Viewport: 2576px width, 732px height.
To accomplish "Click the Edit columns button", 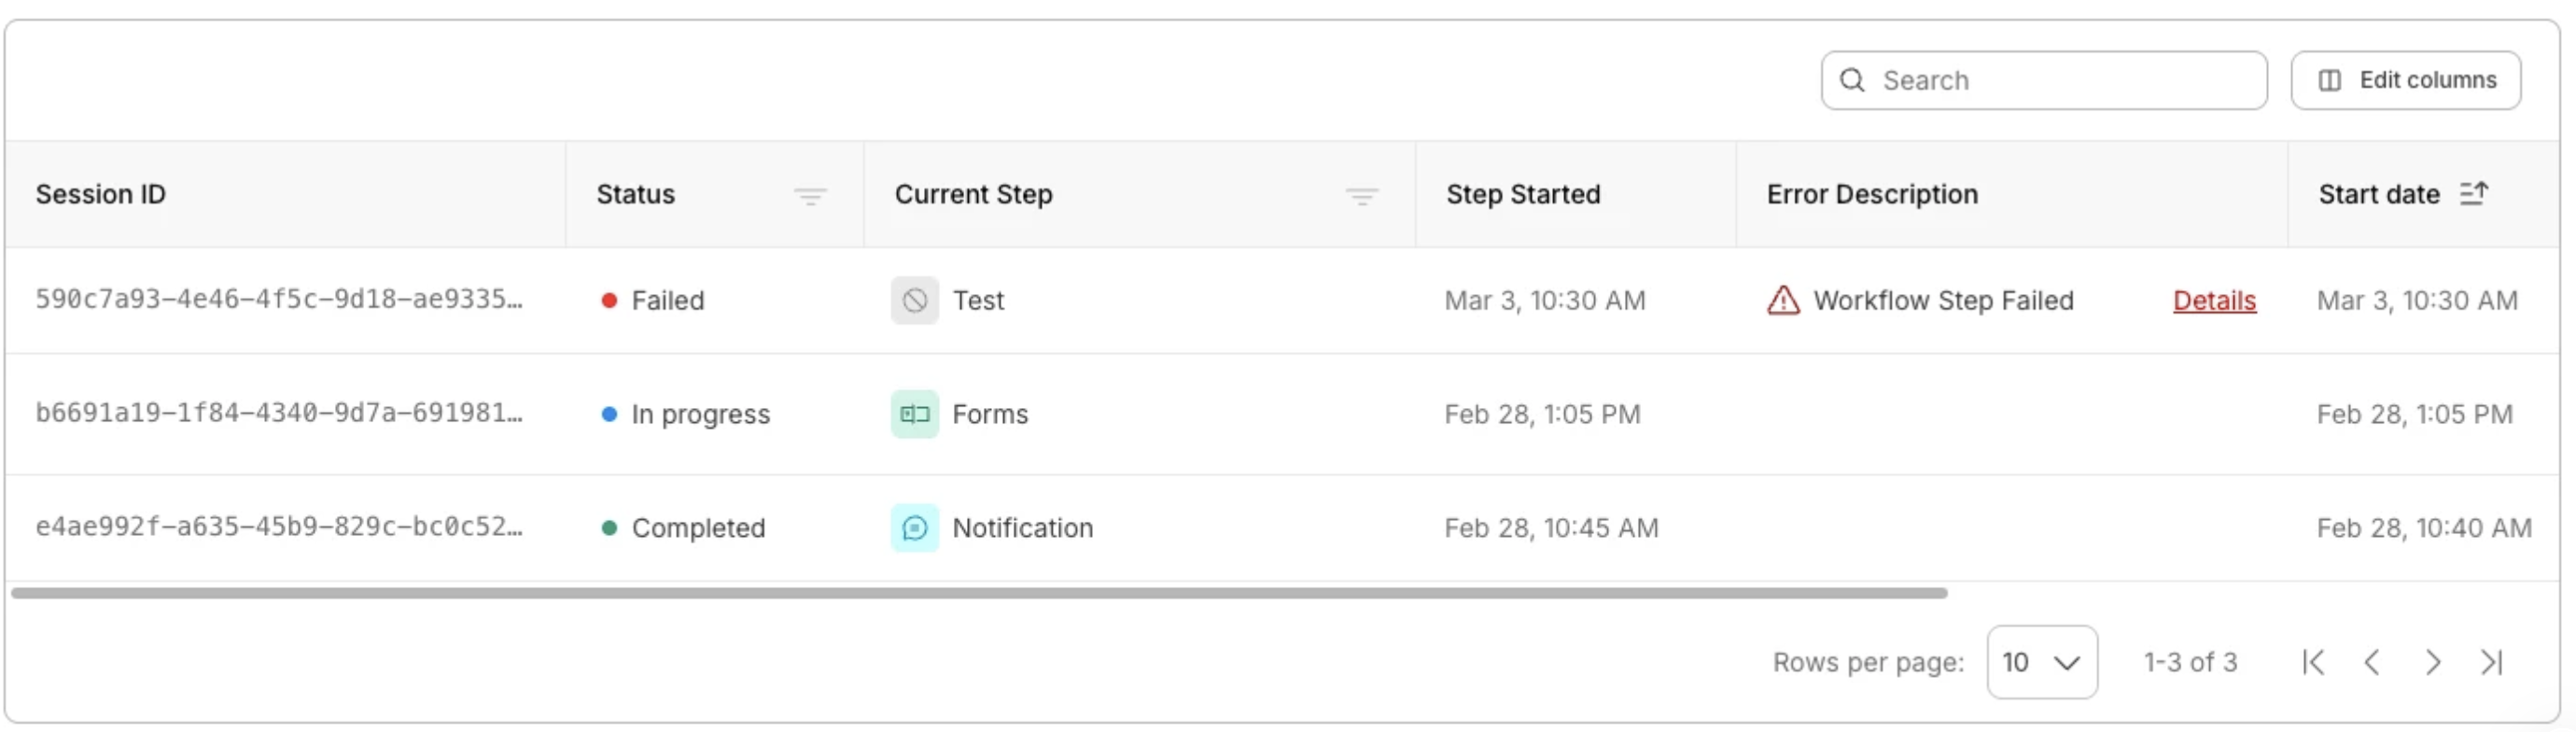I will (x=2405, y=80).
